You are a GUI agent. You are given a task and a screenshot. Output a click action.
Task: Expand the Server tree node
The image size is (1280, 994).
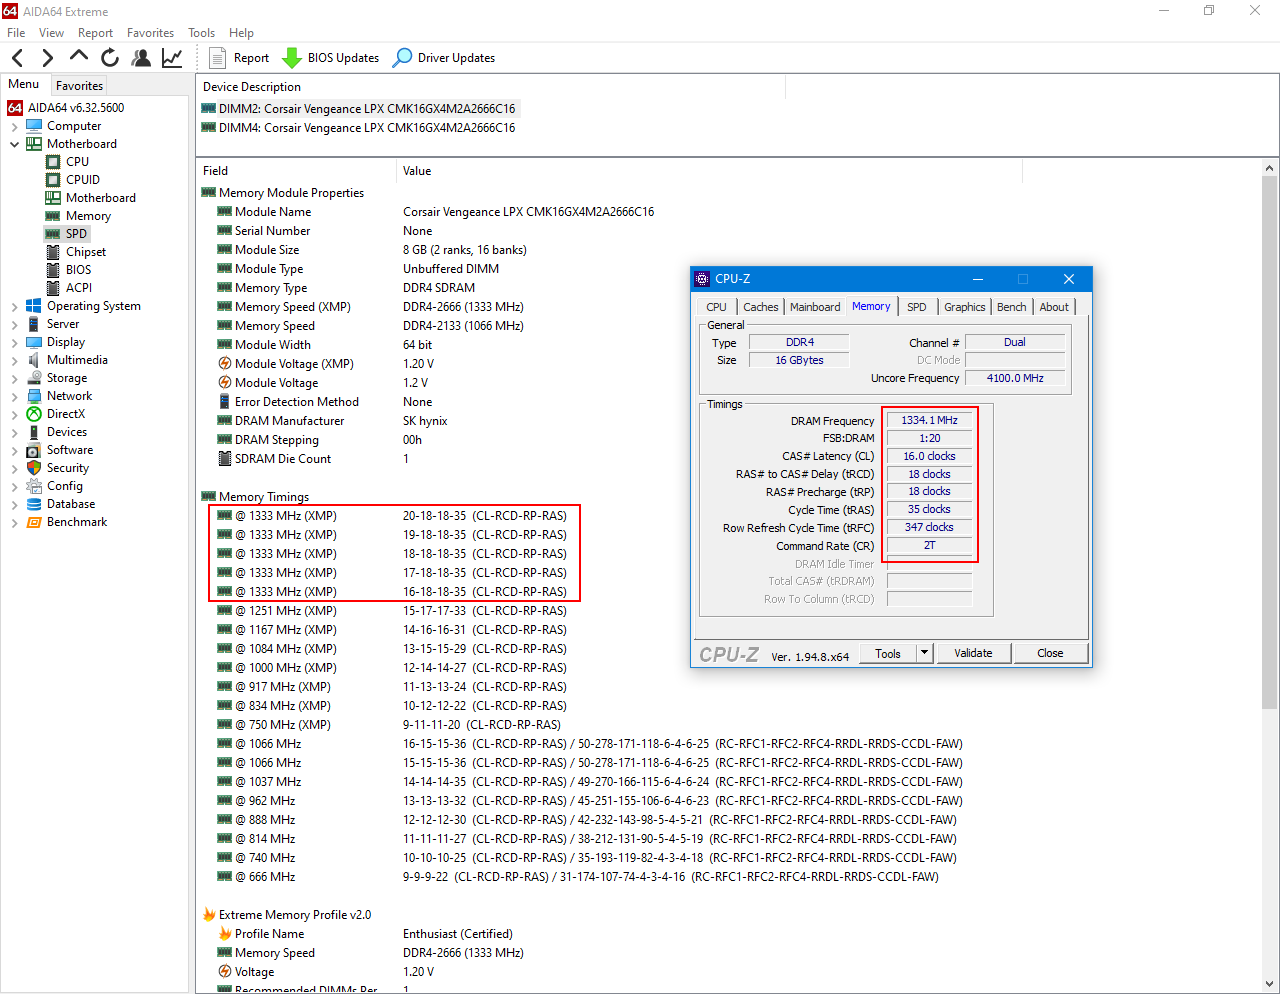[x=14, y=324]
